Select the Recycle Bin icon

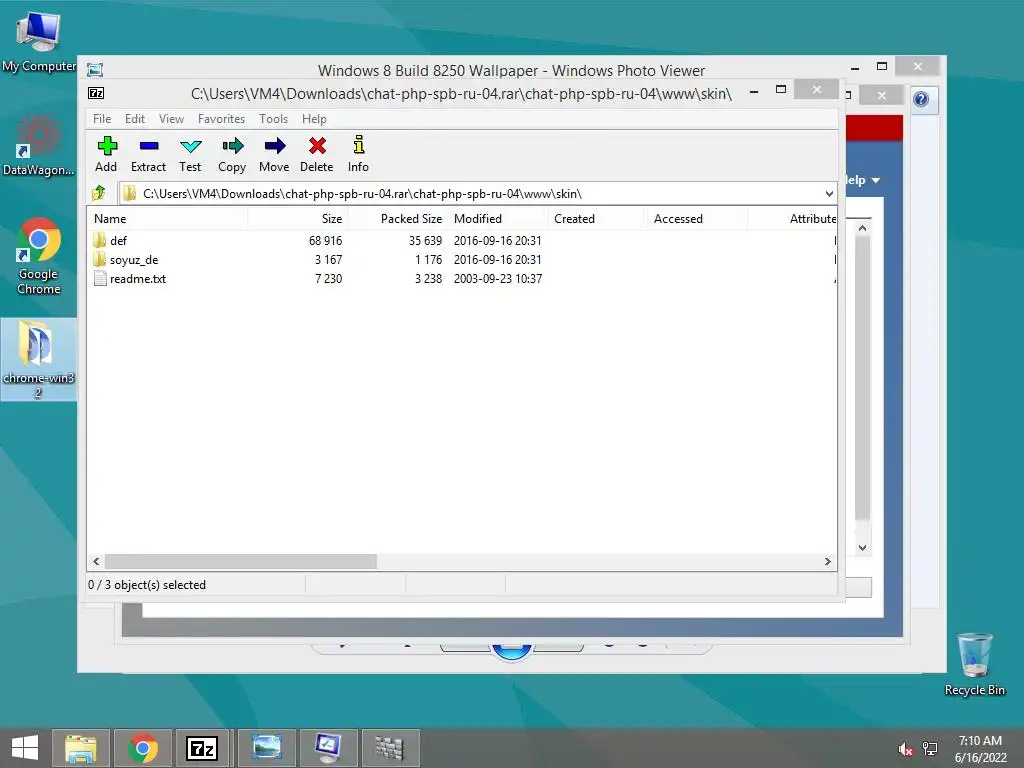pyautogui.click(x=974, y=664)
